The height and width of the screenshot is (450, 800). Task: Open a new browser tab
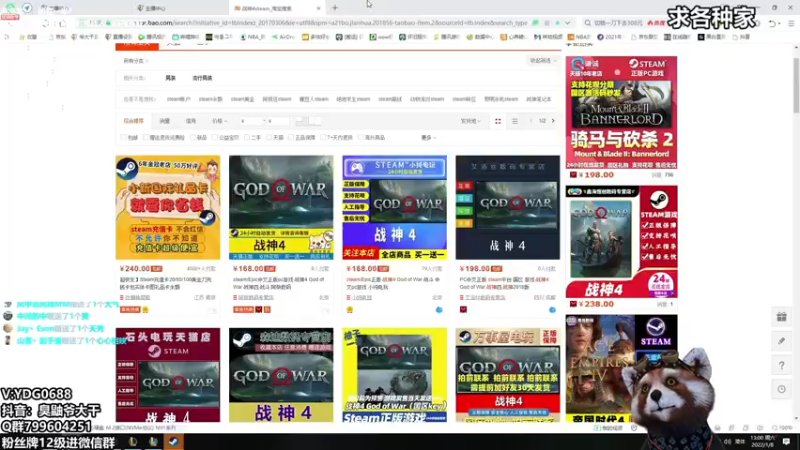pos(335,8)
